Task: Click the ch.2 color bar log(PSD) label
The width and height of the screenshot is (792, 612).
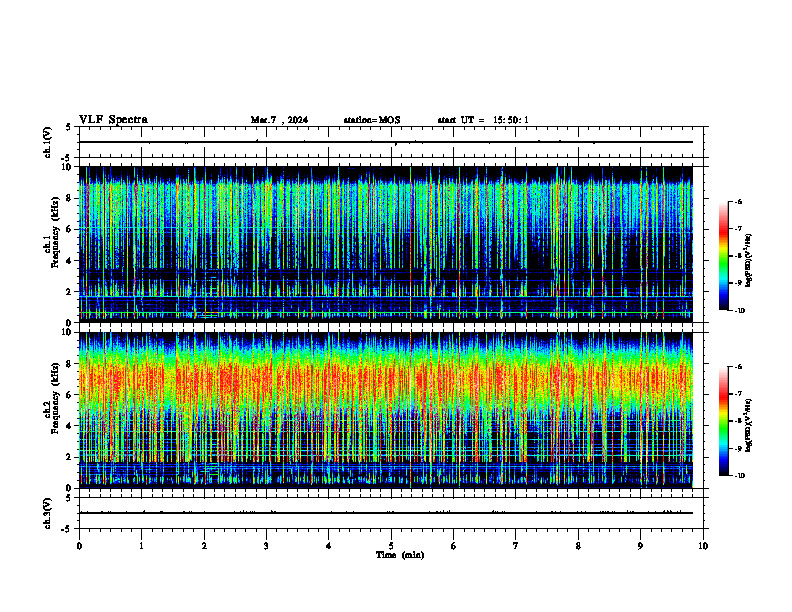Action: point(749,426)
